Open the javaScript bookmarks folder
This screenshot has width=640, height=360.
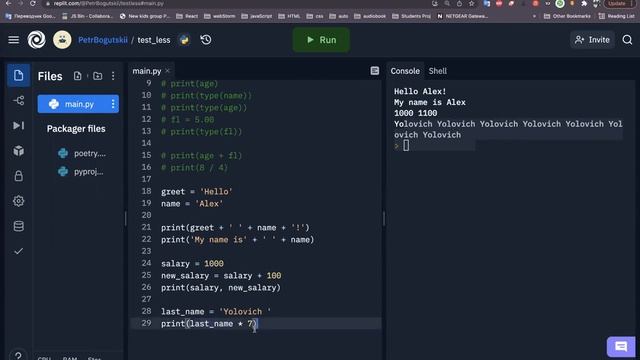click(x=257, y=16)
